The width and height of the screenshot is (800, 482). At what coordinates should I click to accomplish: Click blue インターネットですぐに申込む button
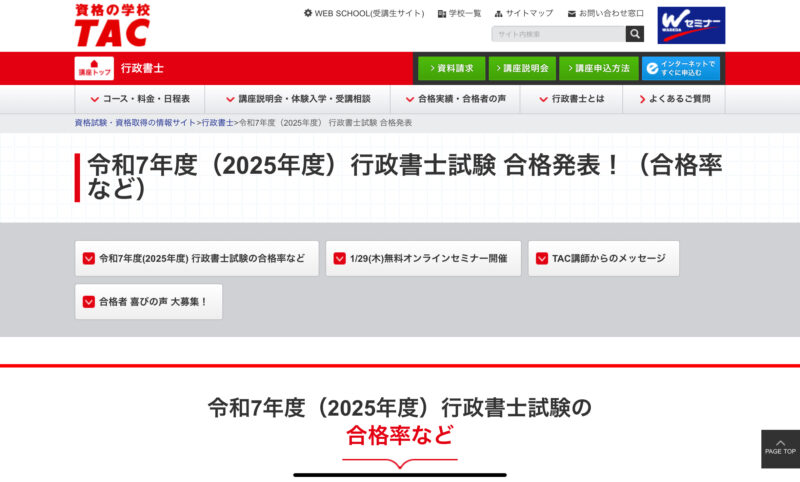tap(681, 68)
